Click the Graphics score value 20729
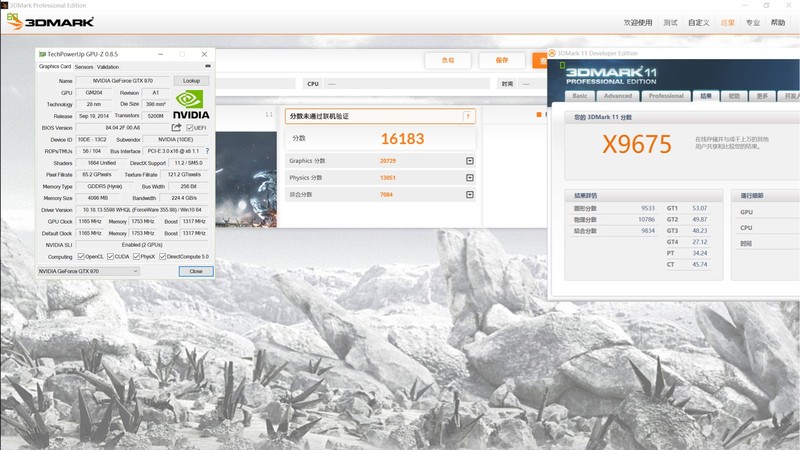 tap(388, 161)
